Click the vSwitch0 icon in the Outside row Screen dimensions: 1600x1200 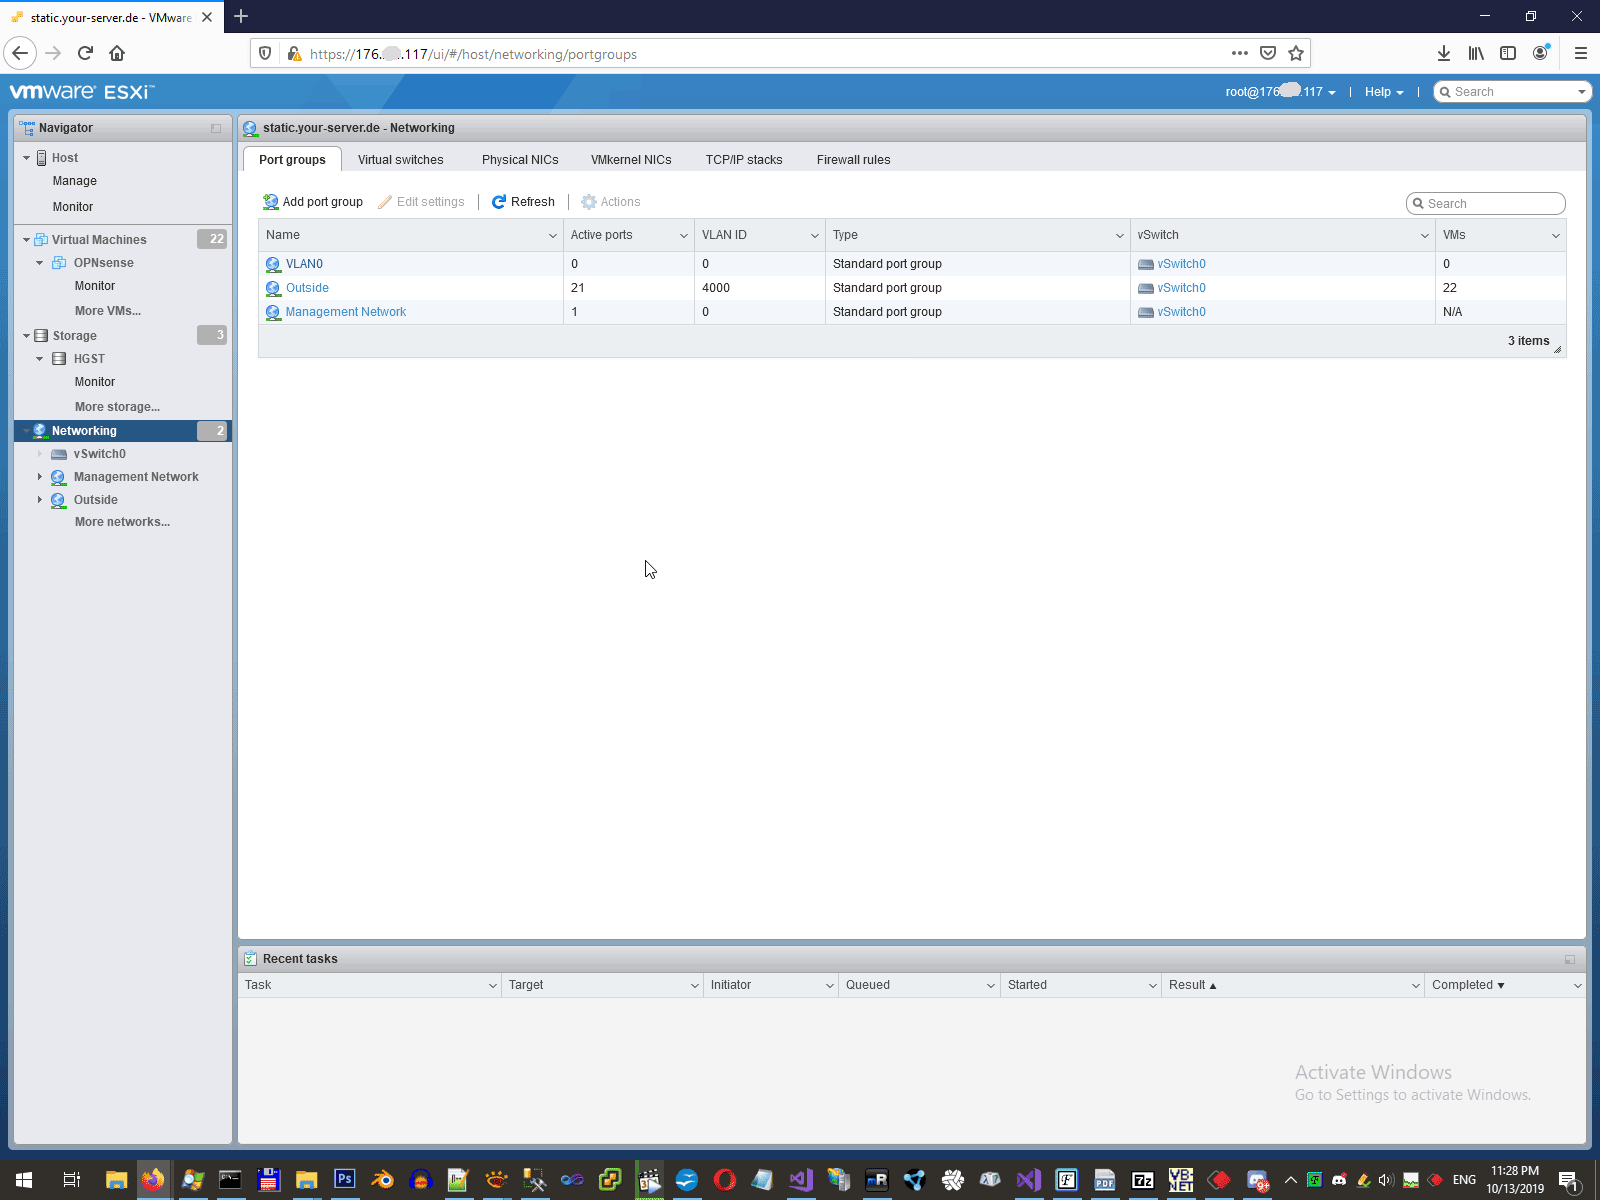(x=1146, y=288)
